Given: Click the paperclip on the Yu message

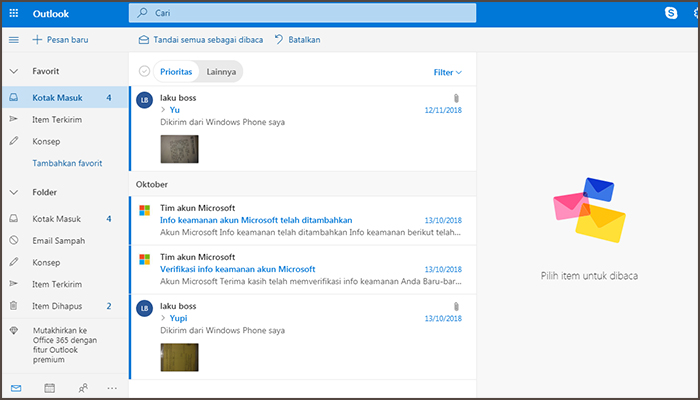Looking at the screenshot, I should [x=456, y=98].
